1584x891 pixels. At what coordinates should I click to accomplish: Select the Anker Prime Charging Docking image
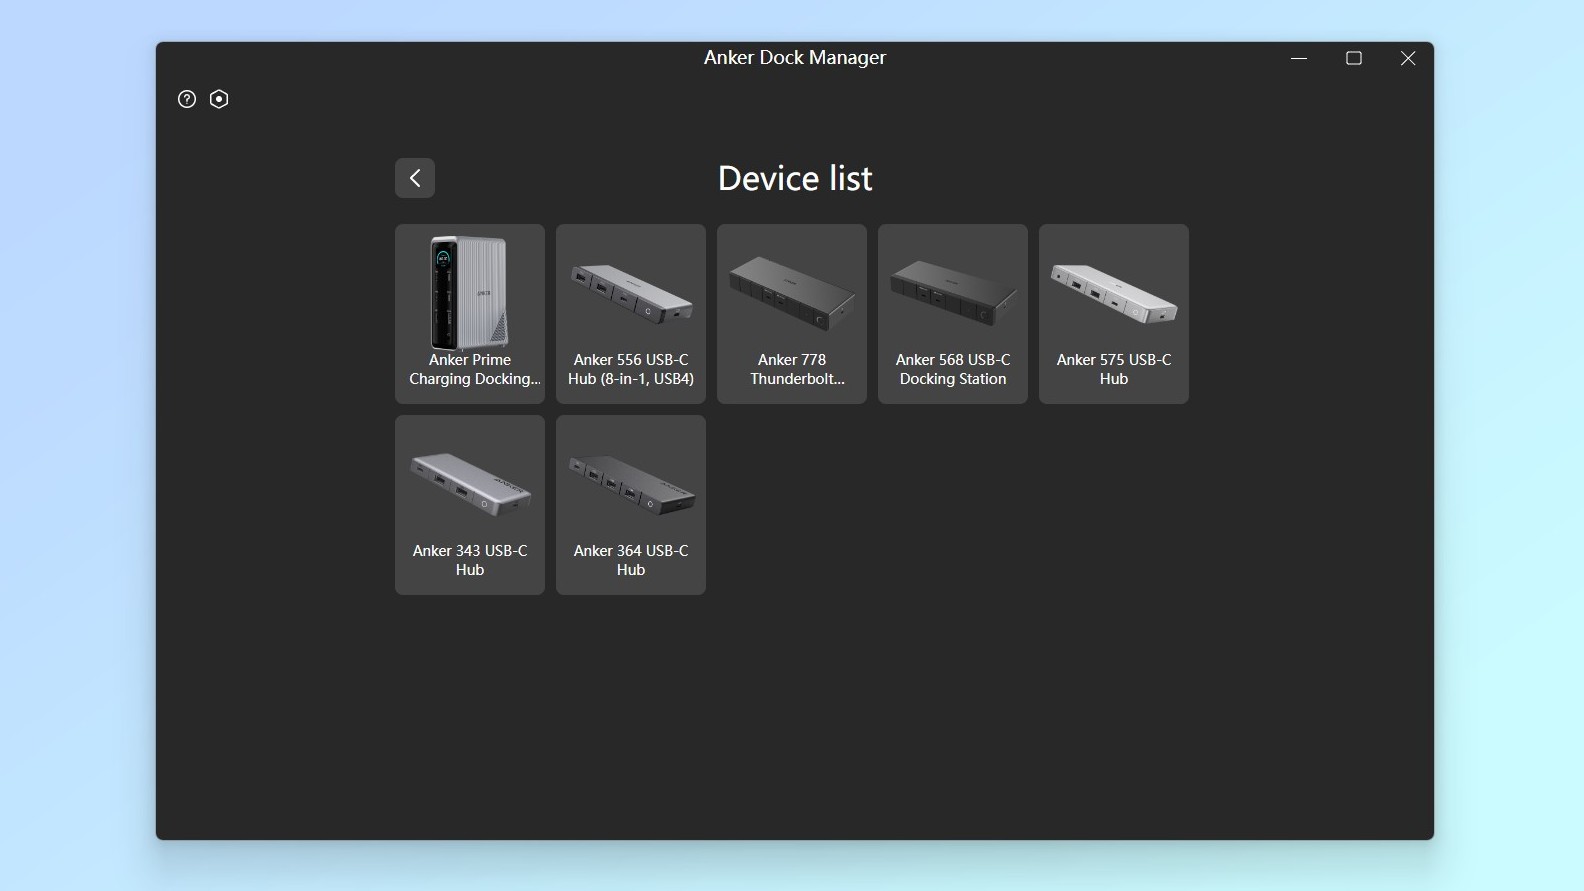tap(469, 292)
